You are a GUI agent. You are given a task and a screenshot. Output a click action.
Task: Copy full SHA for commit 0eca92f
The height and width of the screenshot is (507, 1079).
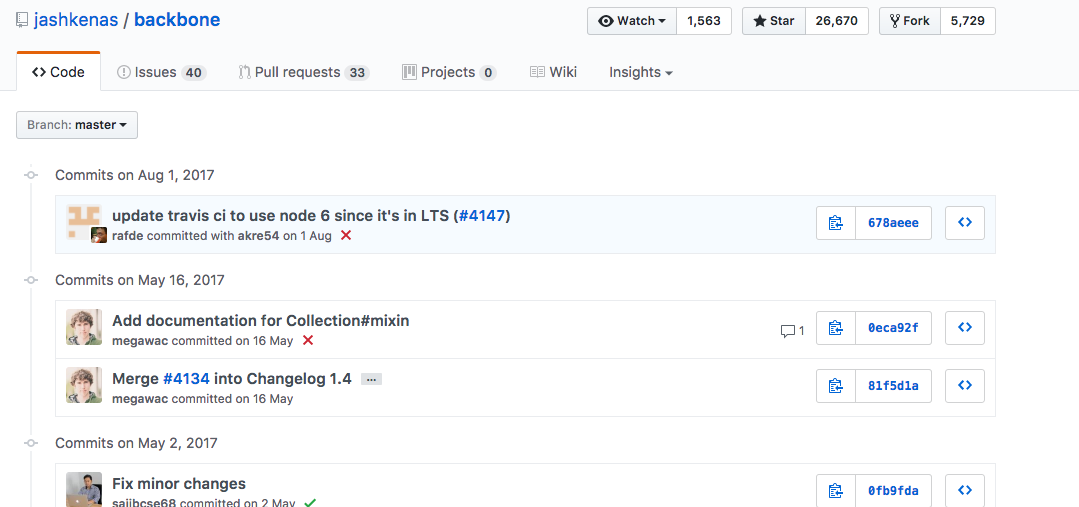click(x=836, y=328)
